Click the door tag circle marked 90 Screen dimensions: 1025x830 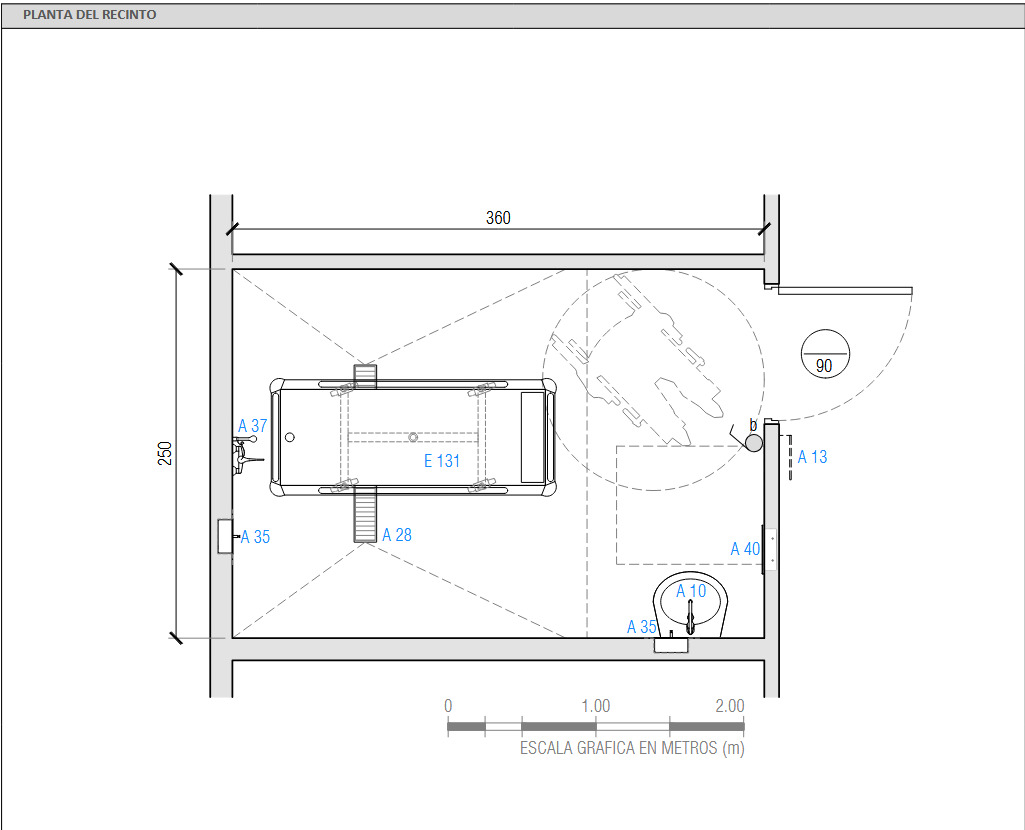tap(824, 353)
